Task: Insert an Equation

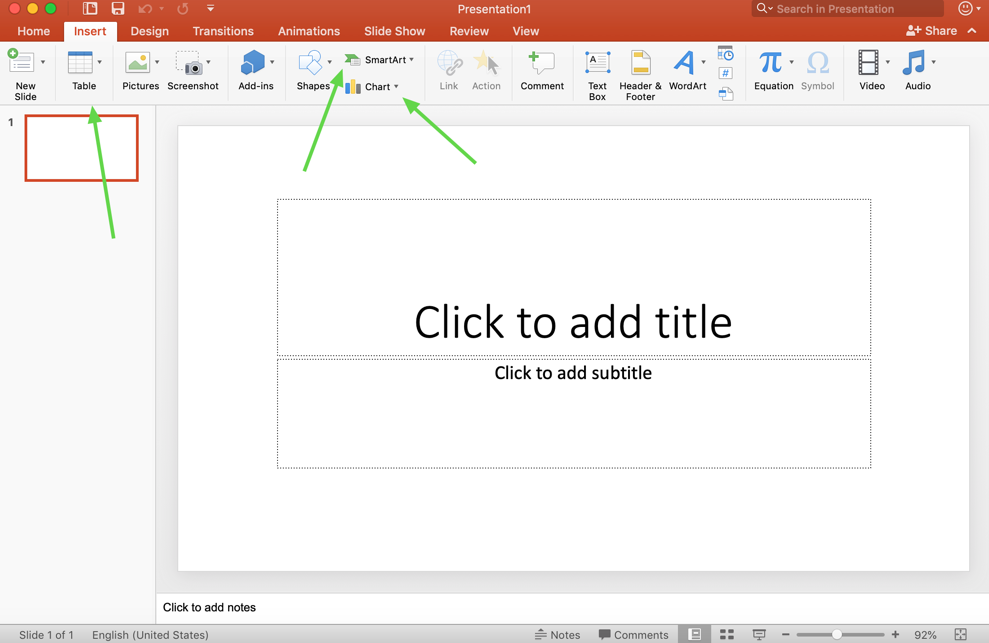Action: [771, 70]
